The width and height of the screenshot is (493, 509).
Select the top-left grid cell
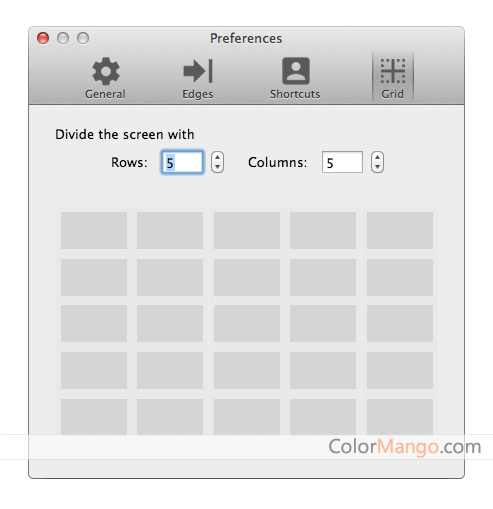[x=94, y=230]
